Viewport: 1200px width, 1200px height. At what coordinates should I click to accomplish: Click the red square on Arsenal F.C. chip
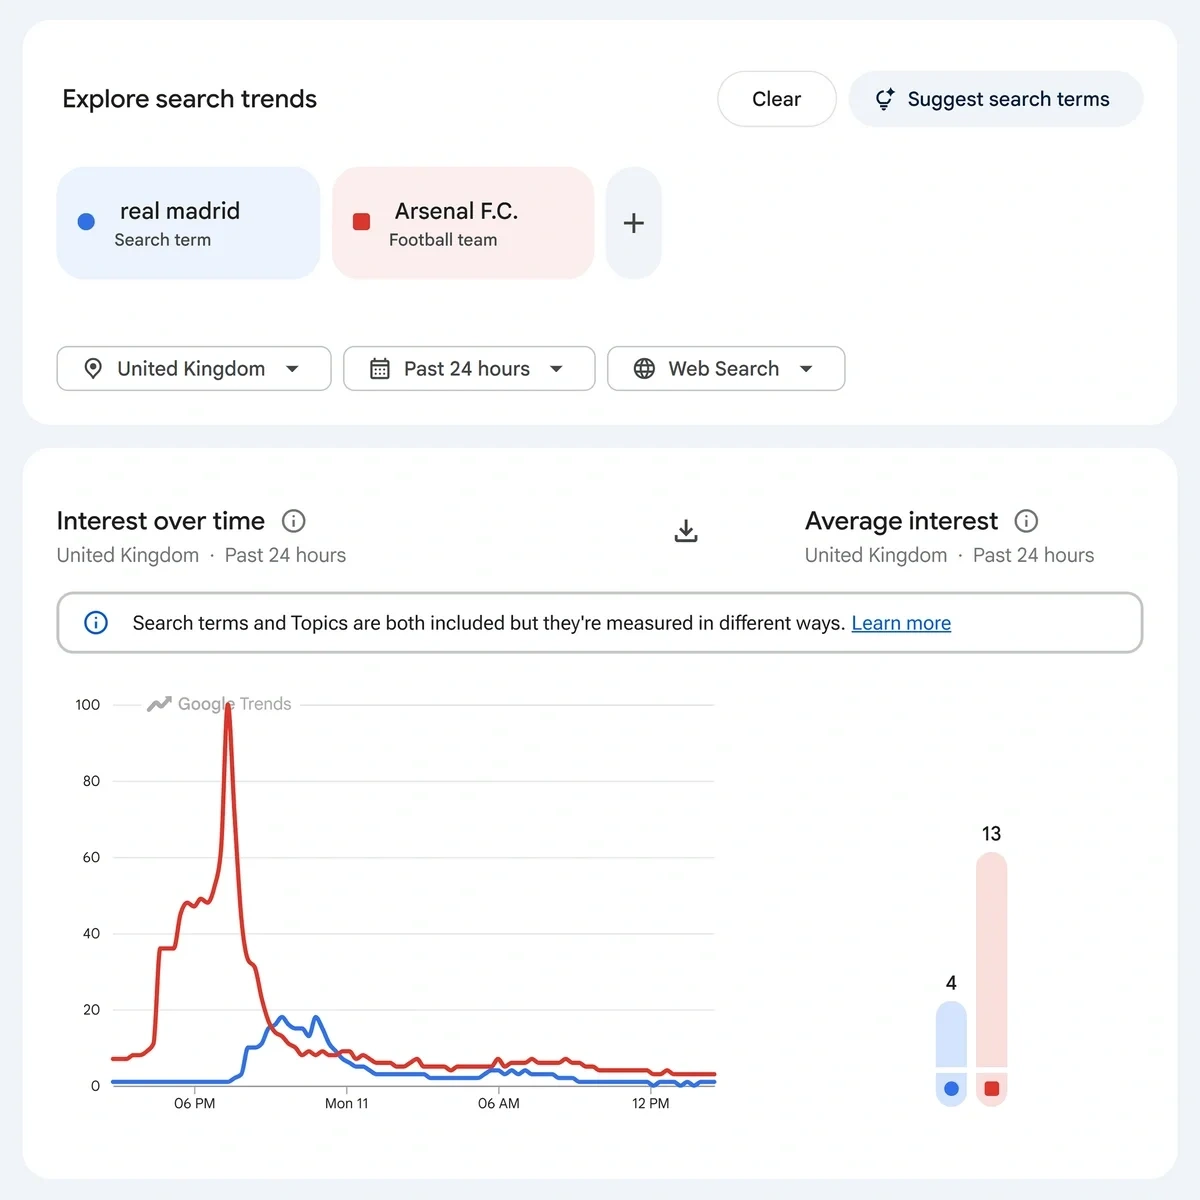[362, 222]
